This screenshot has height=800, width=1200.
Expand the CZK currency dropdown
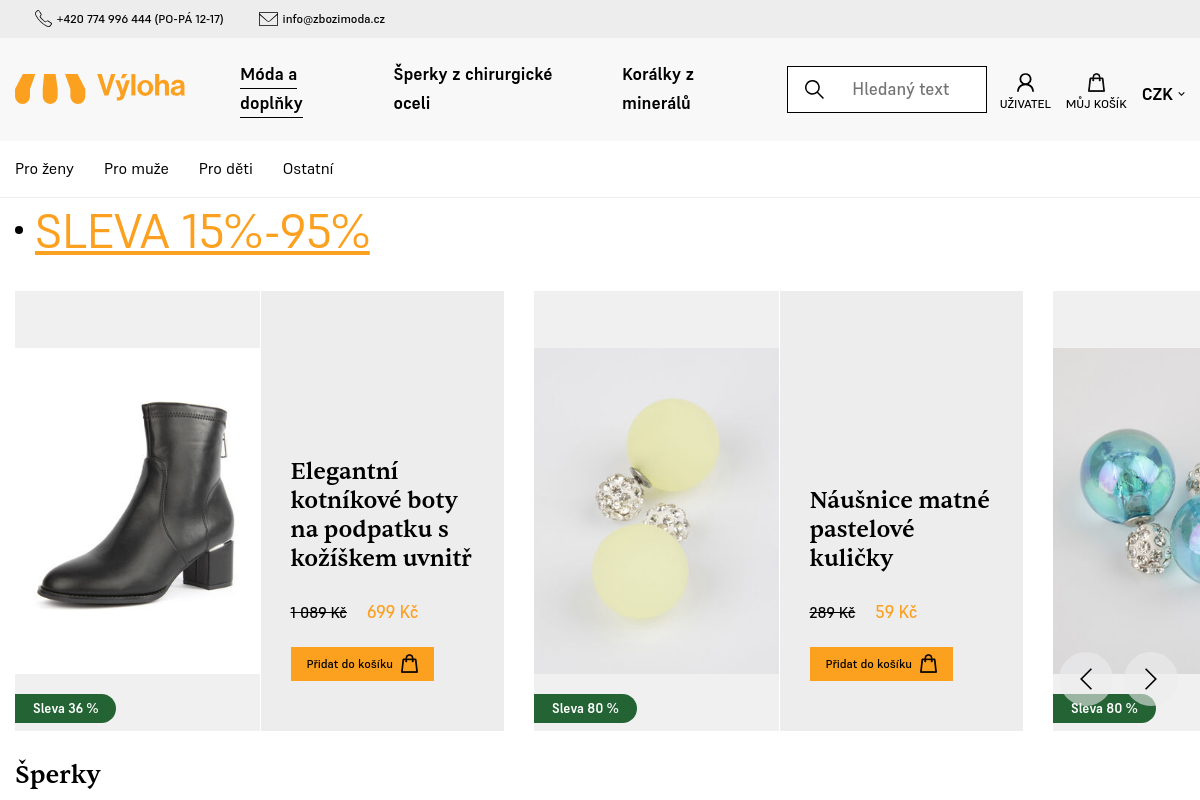click(1163, 94)
